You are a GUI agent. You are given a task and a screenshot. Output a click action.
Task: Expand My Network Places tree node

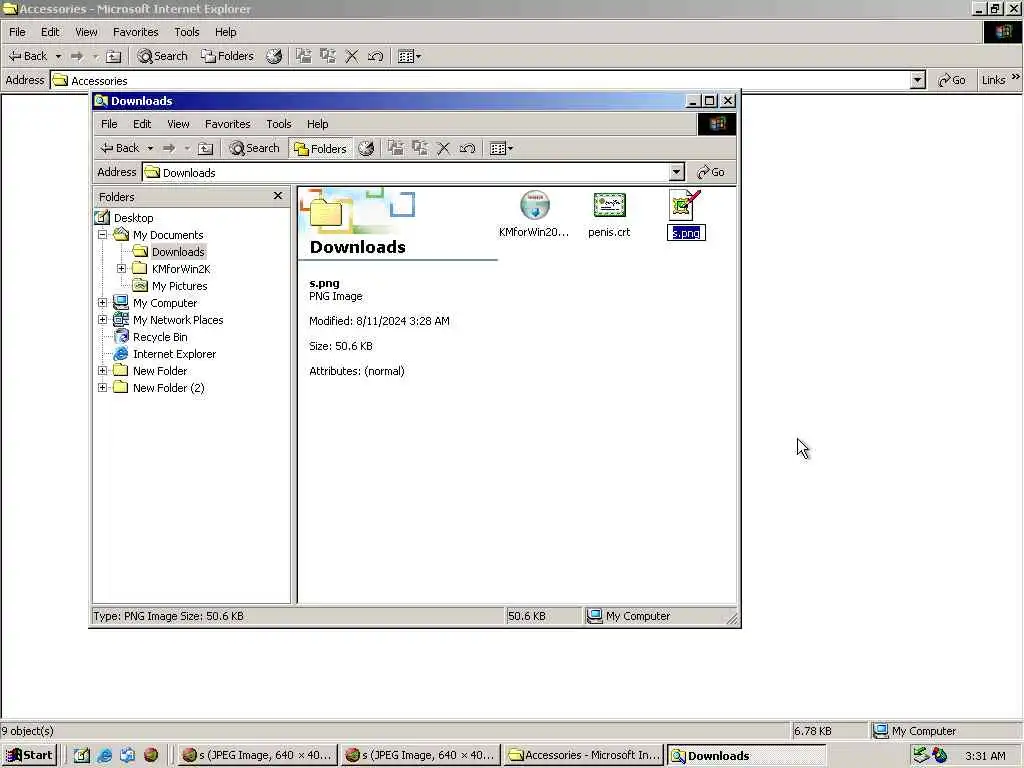[103, 319]
